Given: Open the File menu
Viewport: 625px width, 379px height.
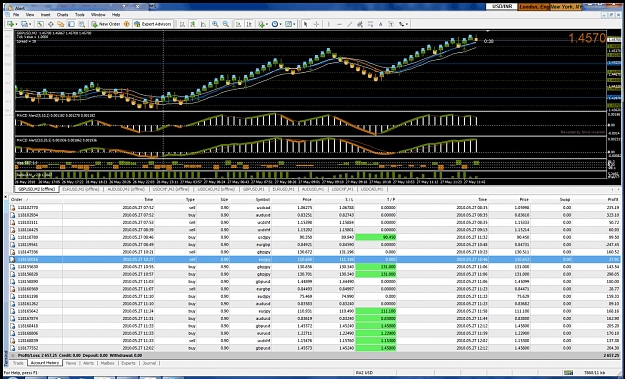Looking at the screenshot, I should [x=16, y=14].
